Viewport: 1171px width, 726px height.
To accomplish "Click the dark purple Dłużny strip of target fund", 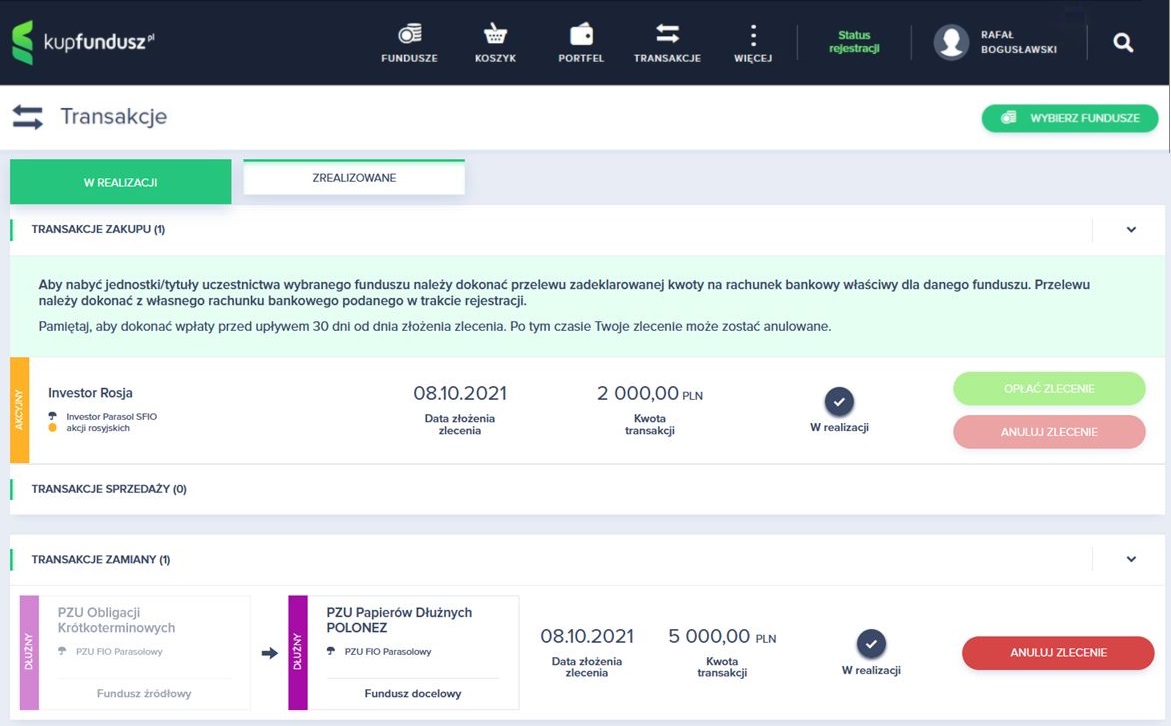I will click(x=298, y=652).
